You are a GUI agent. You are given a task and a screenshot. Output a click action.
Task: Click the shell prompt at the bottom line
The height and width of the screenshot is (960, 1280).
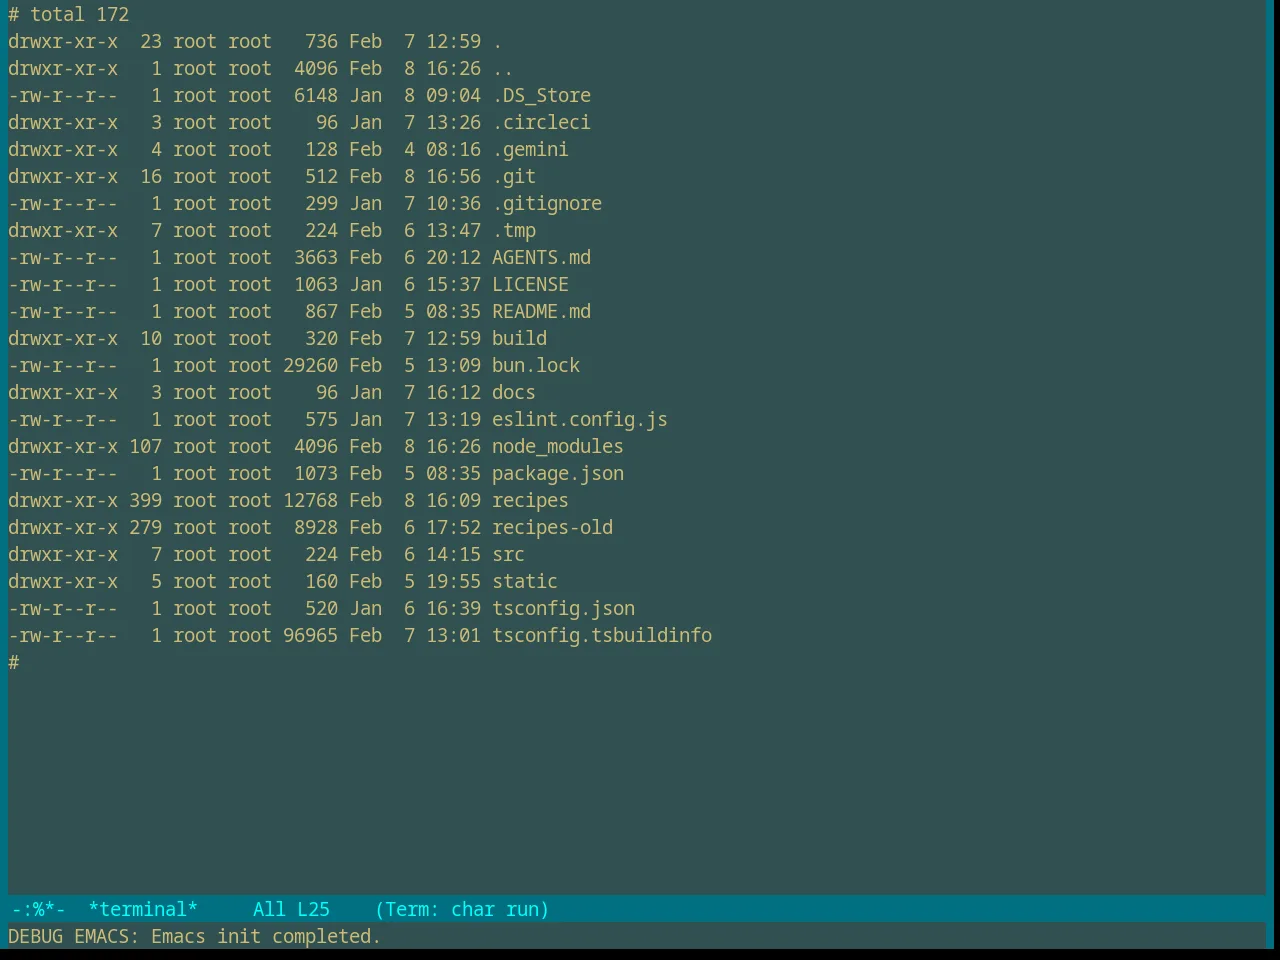(x=14, y=662)
